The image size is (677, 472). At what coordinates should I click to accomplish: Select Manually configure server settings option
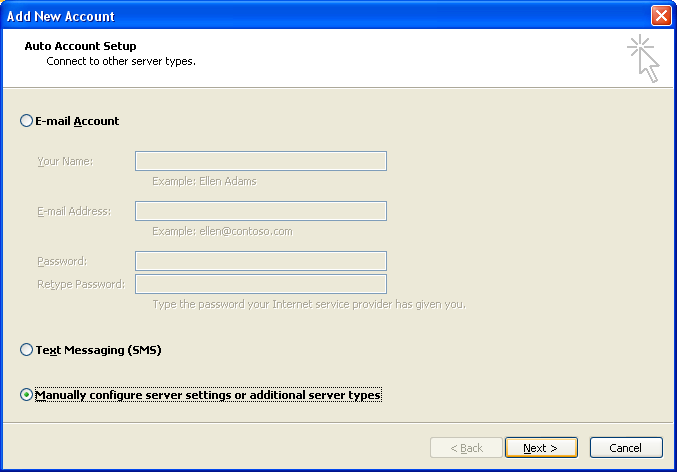tap(26, 395)
